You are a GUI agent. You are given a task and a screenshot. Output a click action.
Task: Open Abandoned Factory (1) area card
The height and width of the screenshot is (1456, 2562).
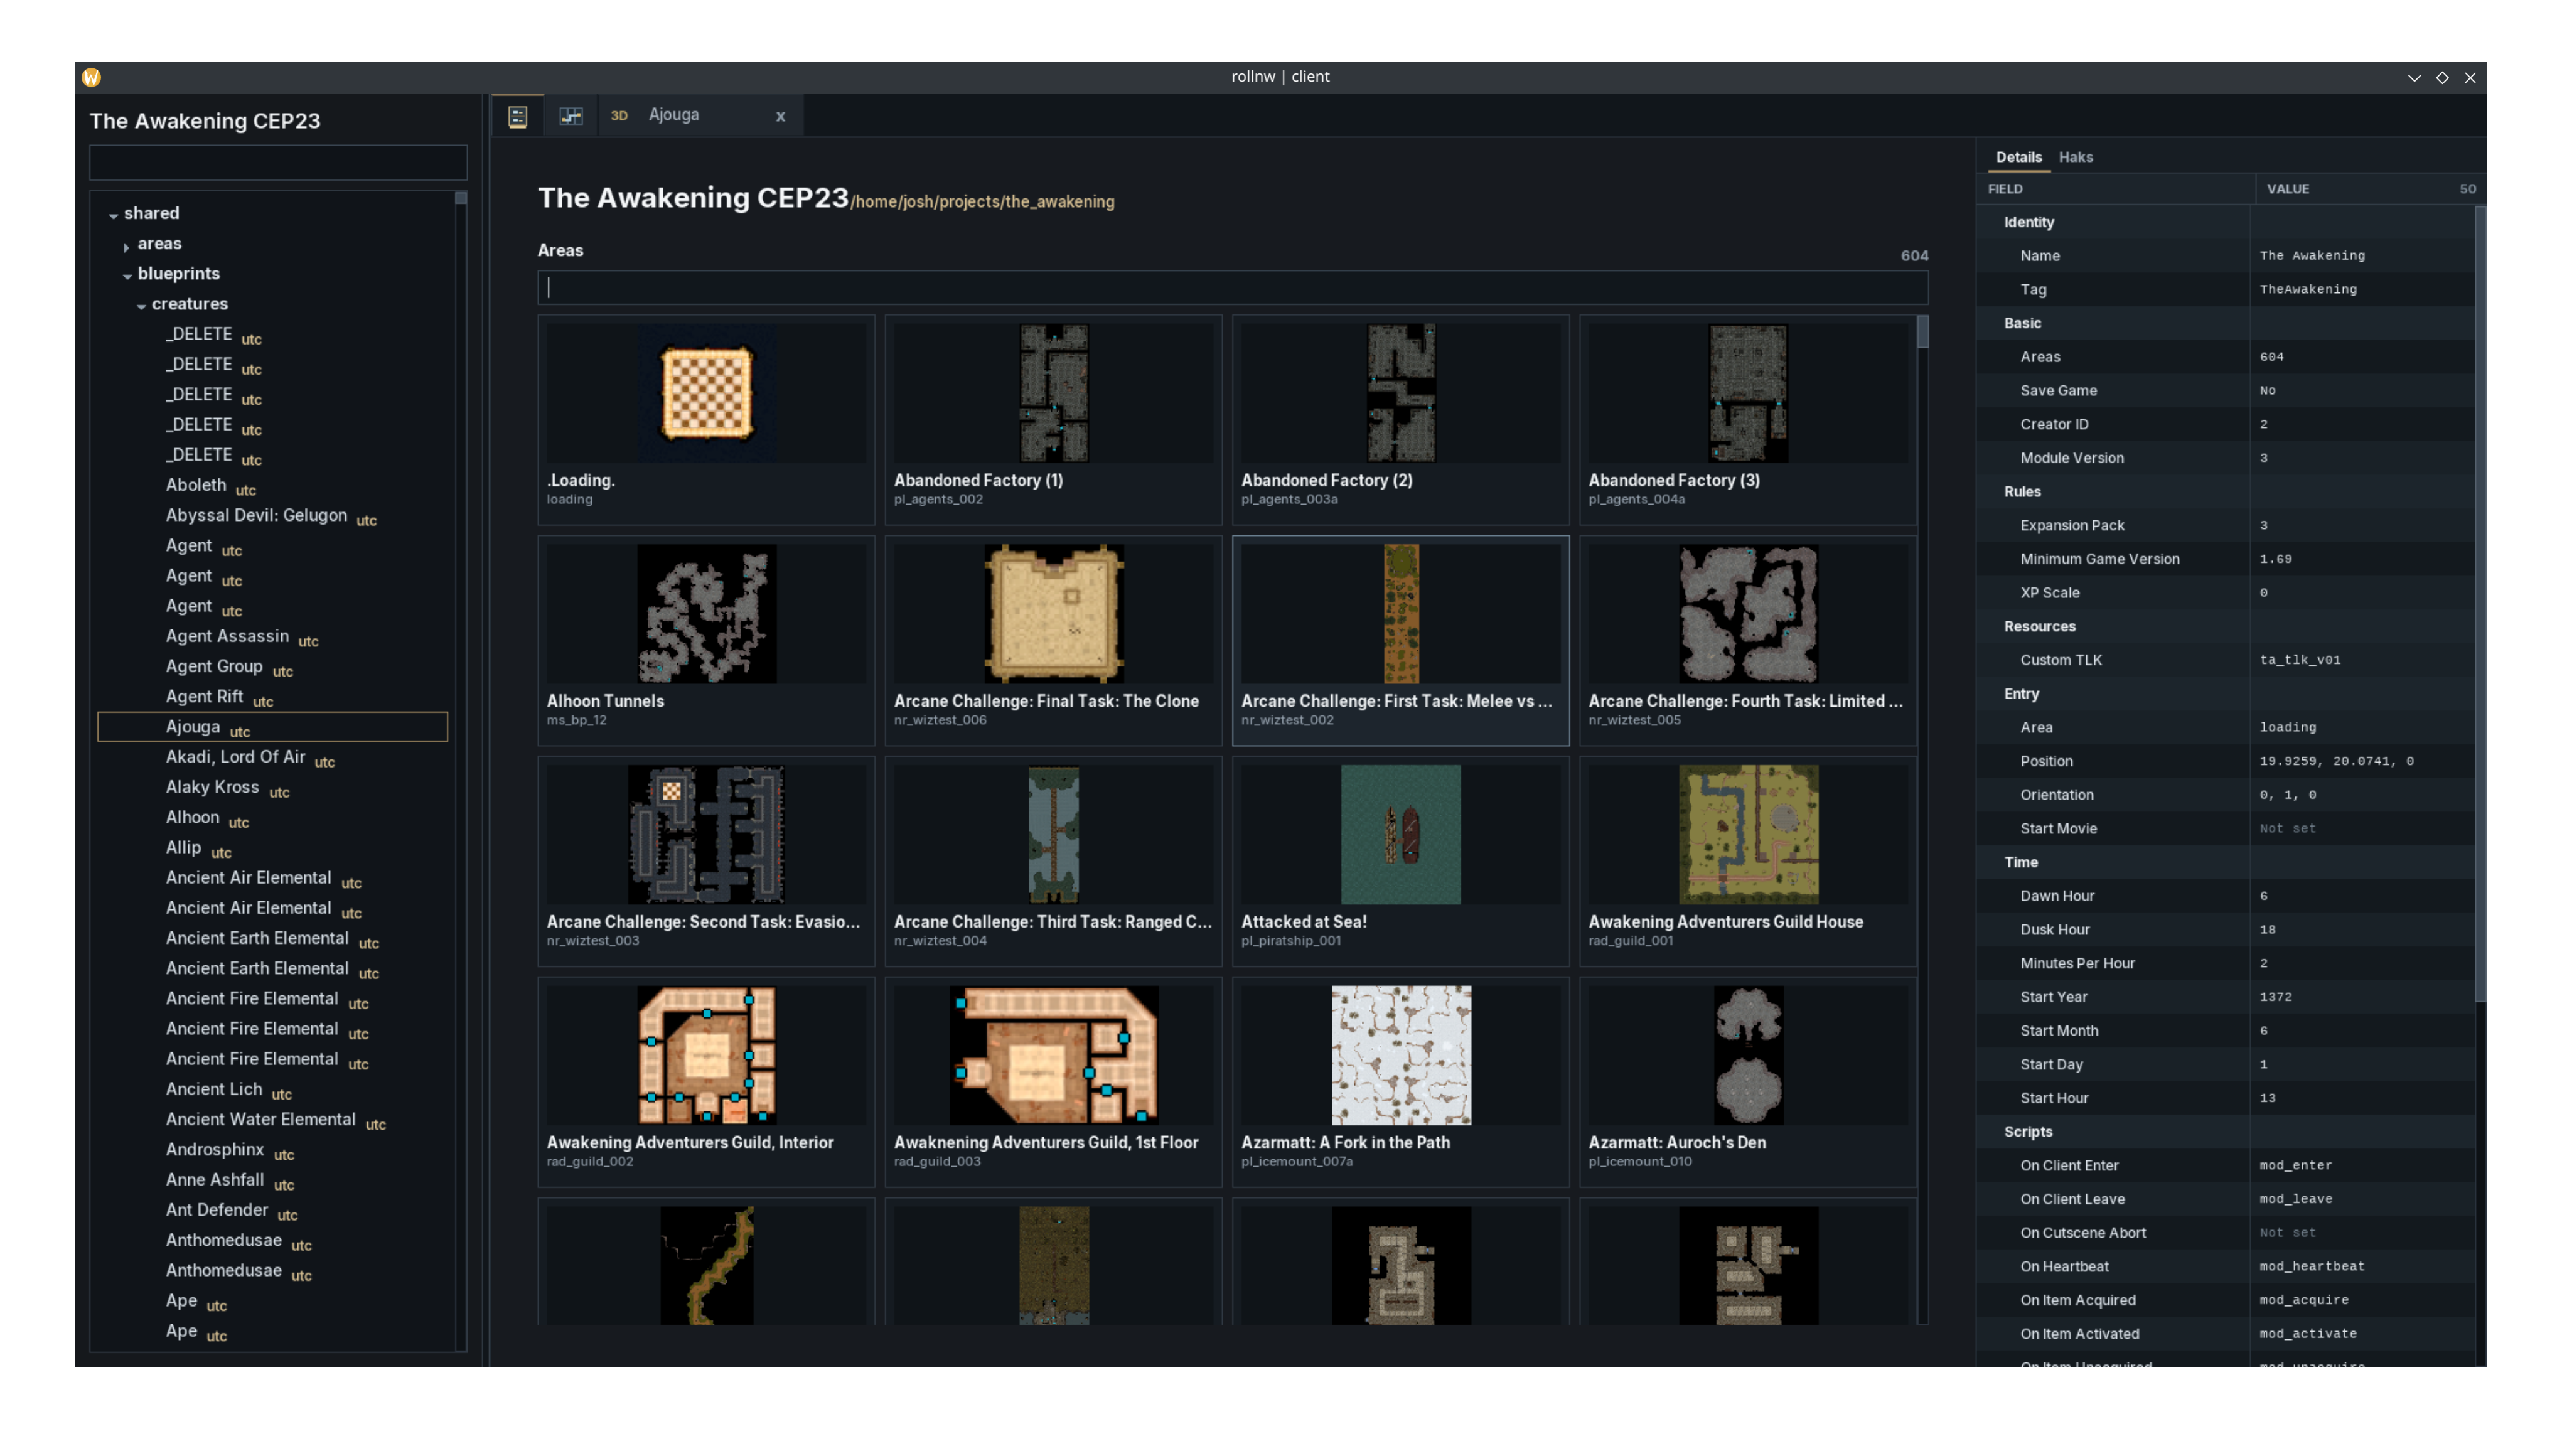[x=1053, y=420]
